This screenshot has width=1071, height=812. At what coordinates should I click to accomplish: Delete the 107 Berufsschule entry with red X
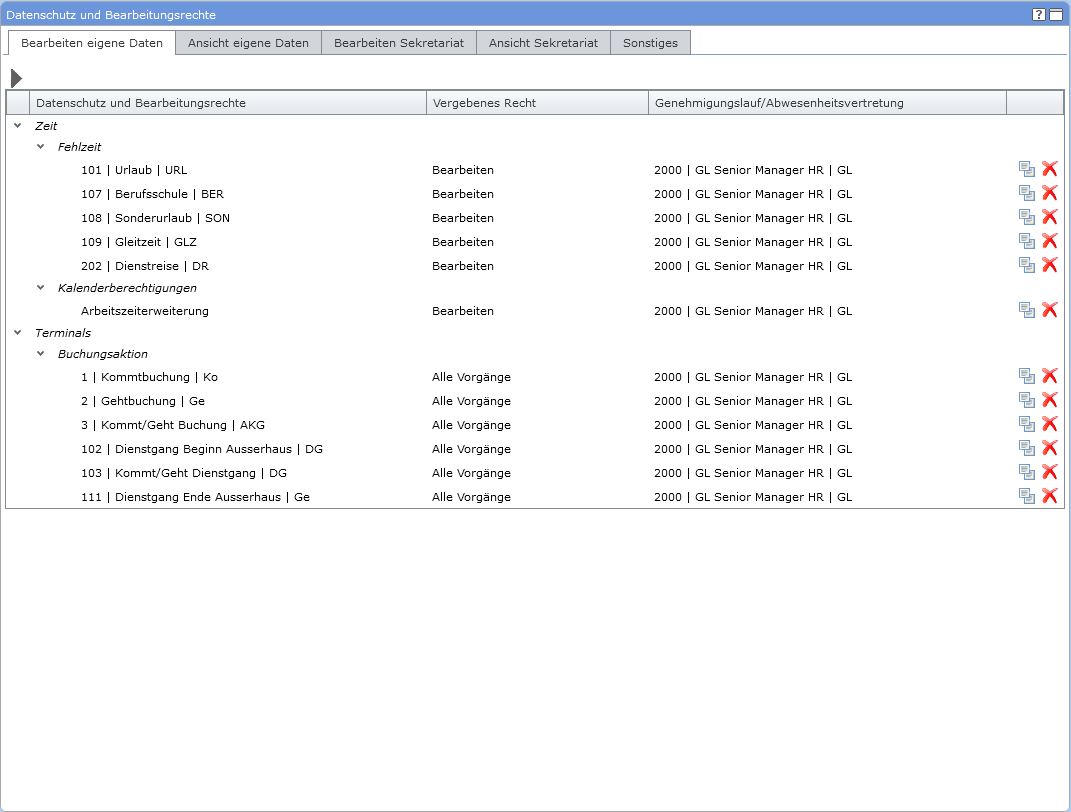click(1049, 193)
